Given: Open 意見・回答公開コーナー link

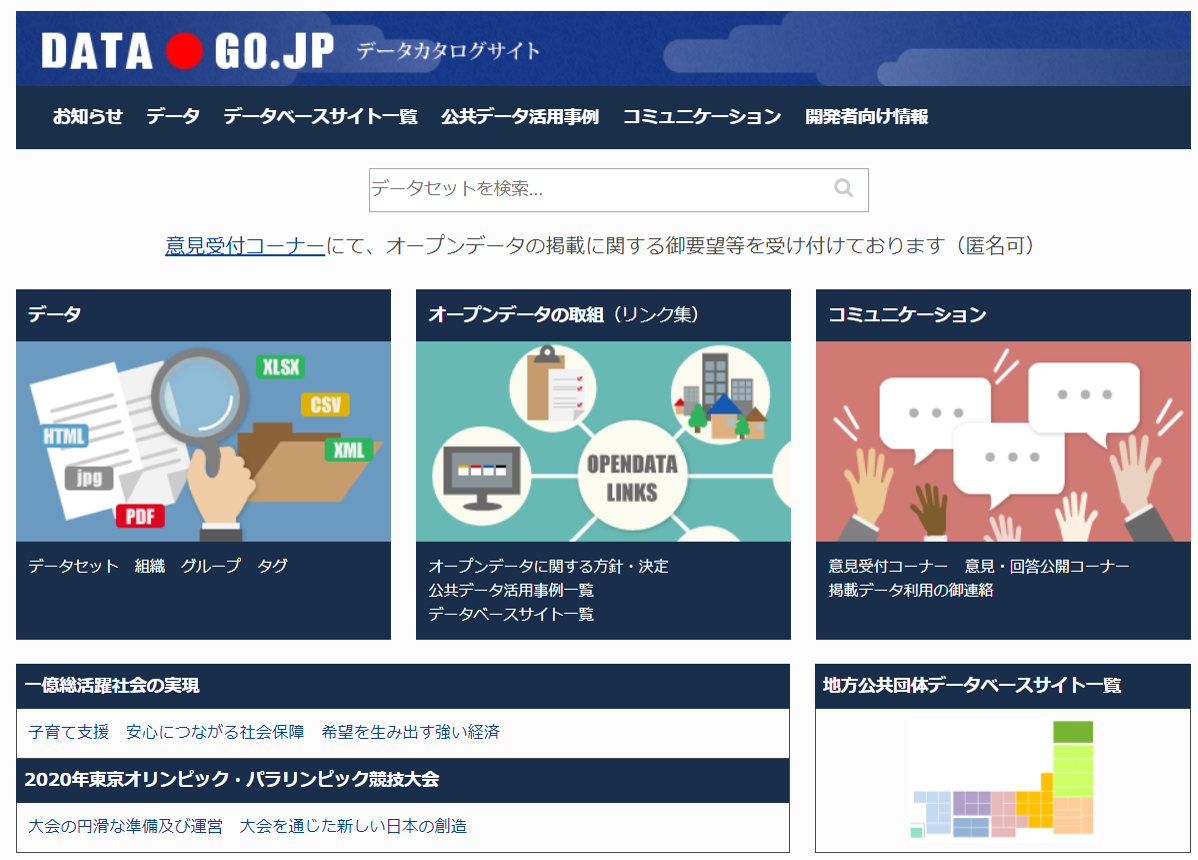Looking at the screenshot, I should (x=1047, y=566).
